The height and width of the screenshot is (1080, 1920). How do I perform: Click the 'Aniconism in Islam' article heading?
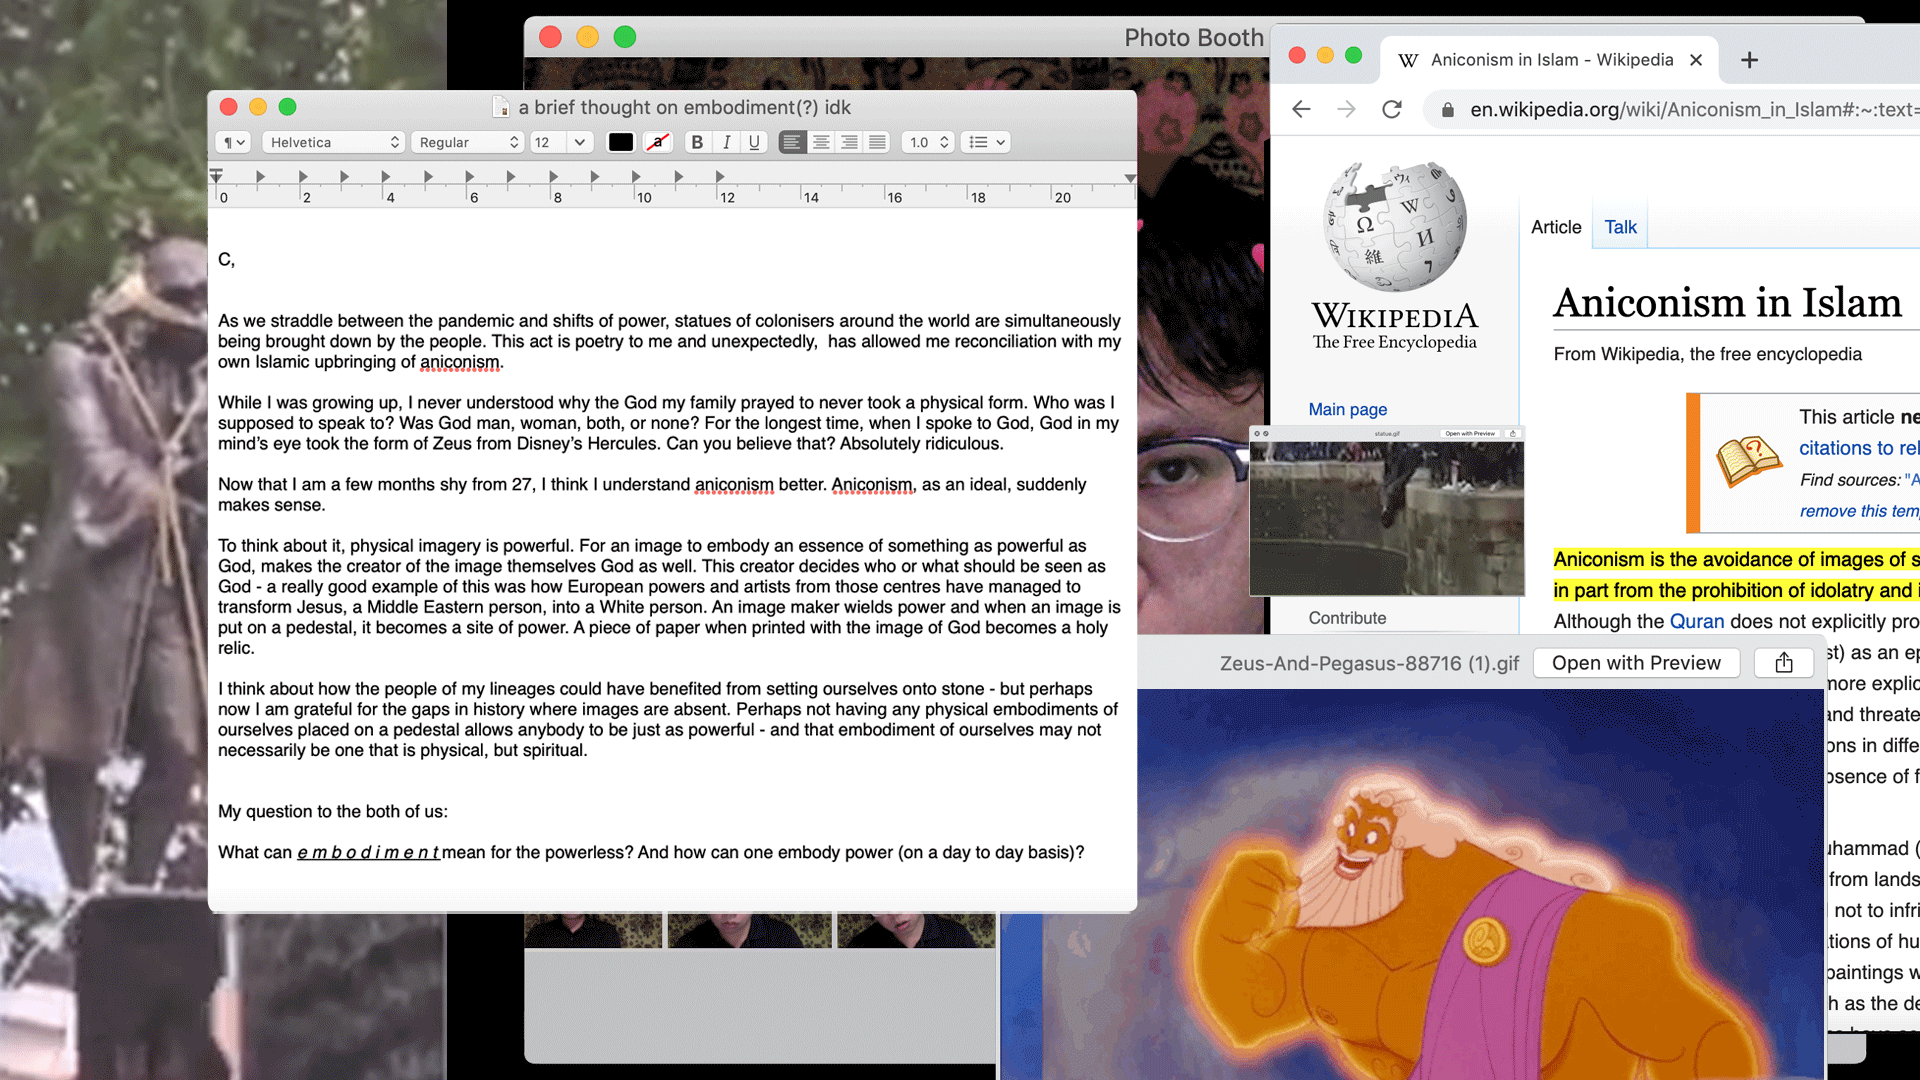coord(1727,302)
